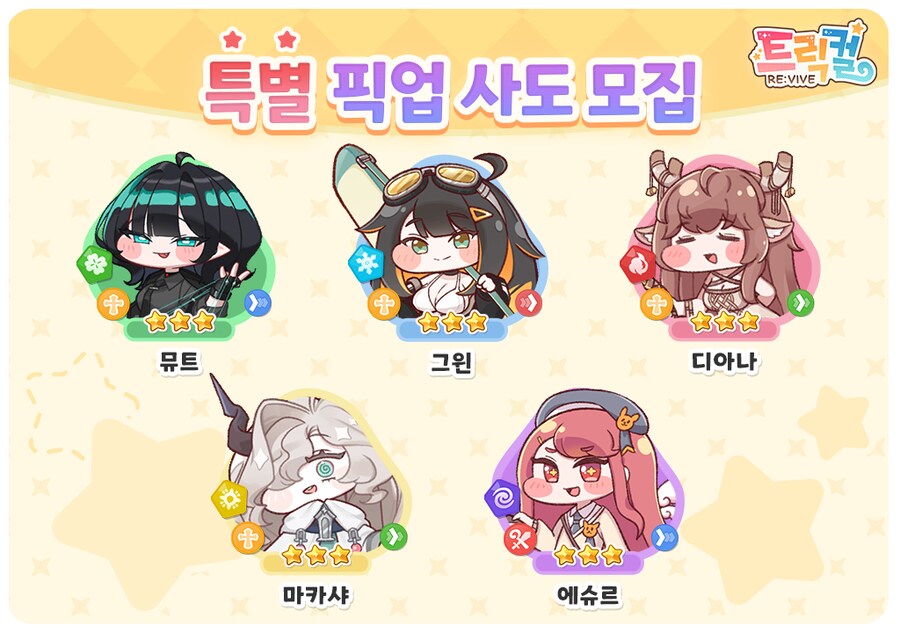Screen dimensions: 900x633
Task: Click the 에슈르 name label
Action: coord(588,595)
